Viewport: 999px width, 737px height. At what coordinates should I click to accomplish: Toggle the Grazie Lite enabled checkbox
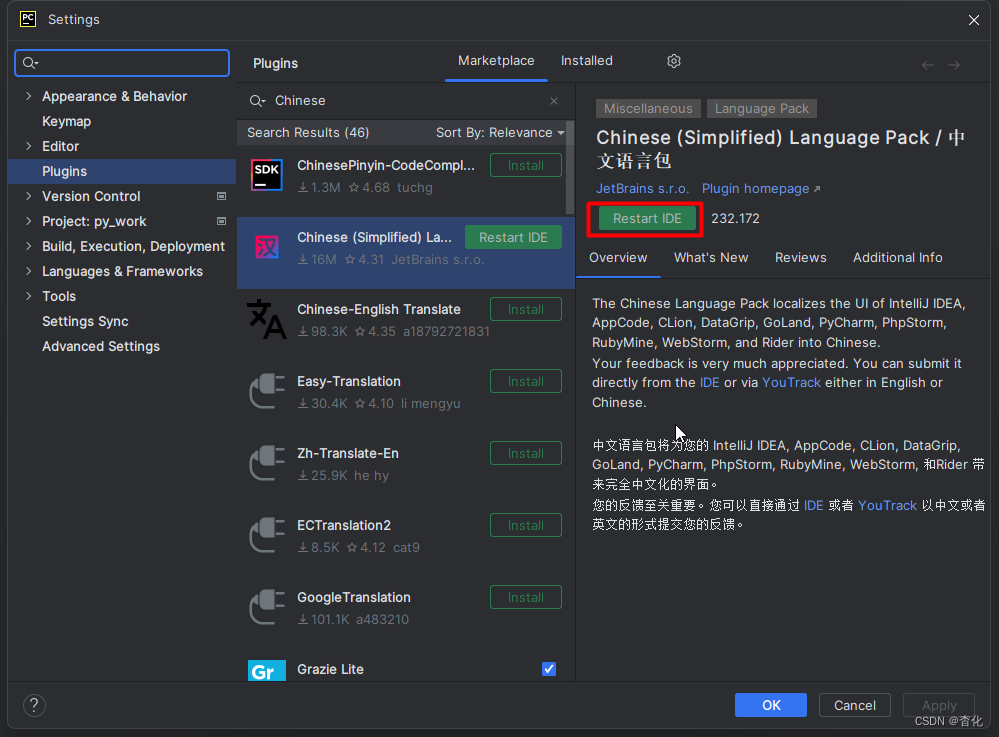click(549, 669)
